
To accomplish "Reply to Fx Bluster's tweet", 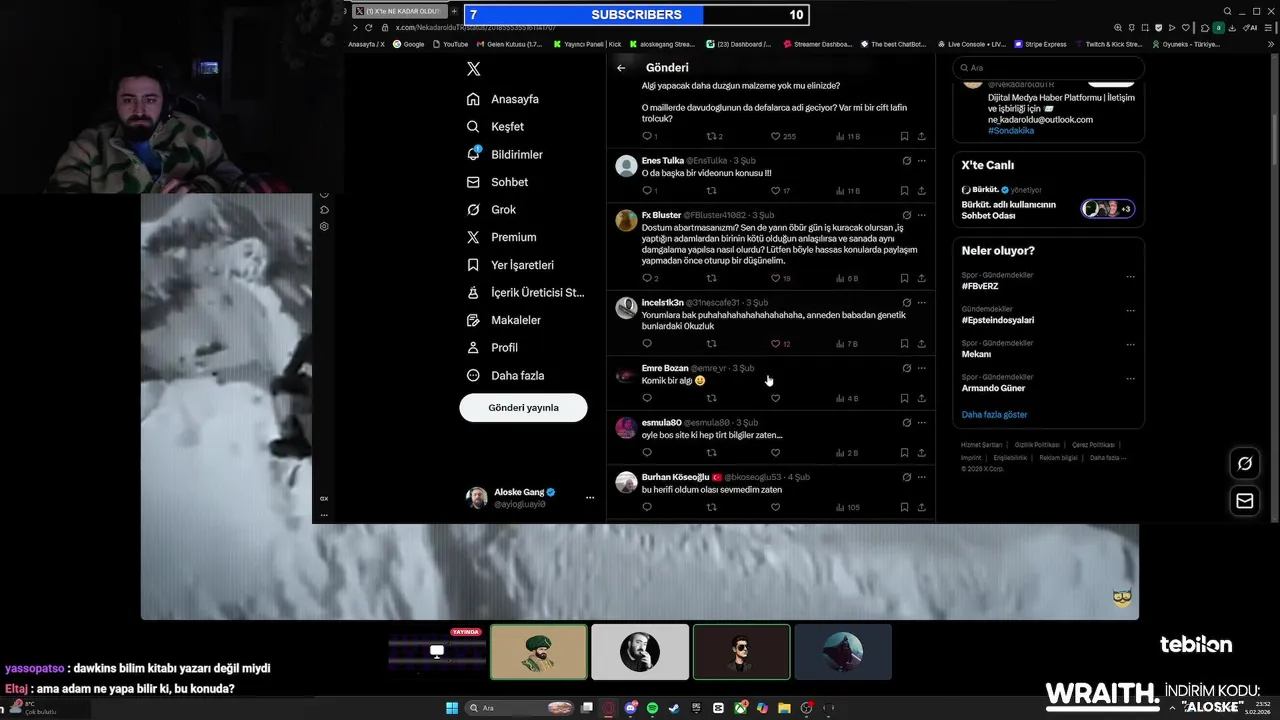I will 647,278.
